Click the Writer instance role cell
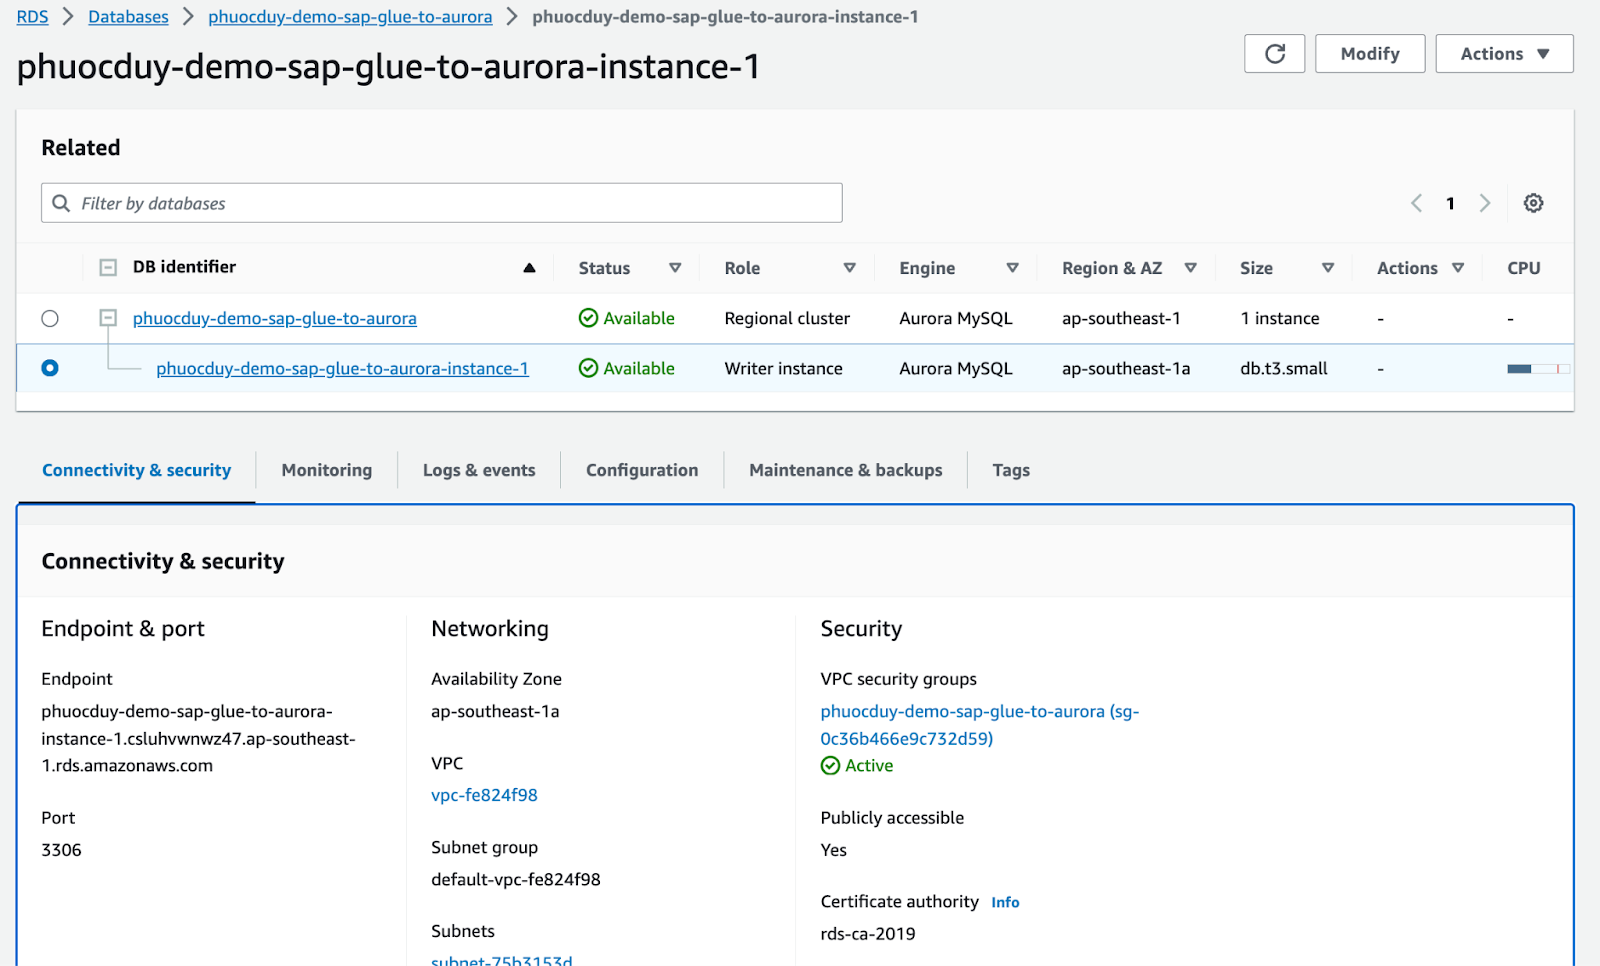Viewport: 1600px width, 966px height. point(784,368)
